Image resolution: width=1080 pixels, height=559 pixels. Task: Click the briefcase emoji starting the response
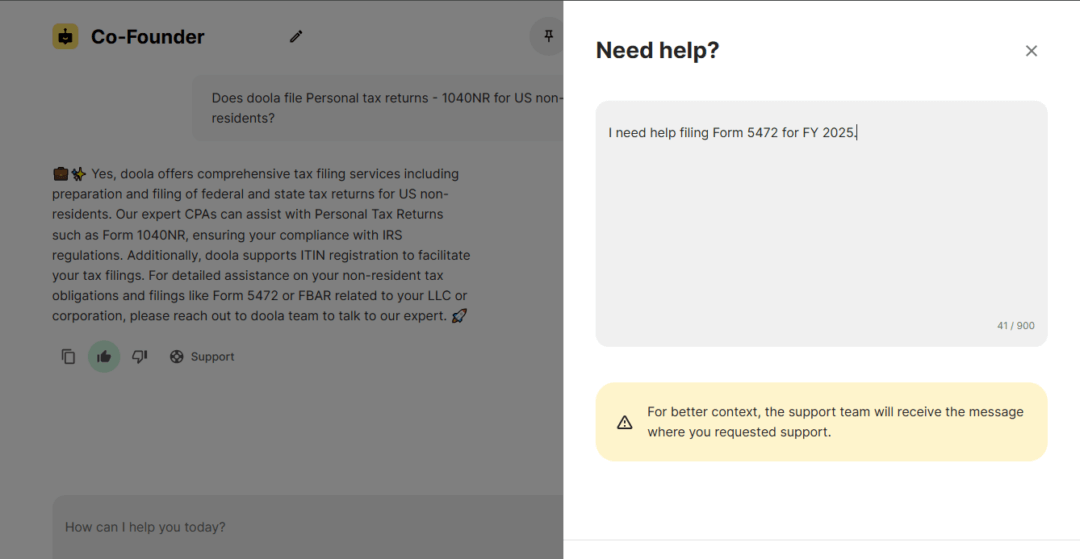[60, 174]
